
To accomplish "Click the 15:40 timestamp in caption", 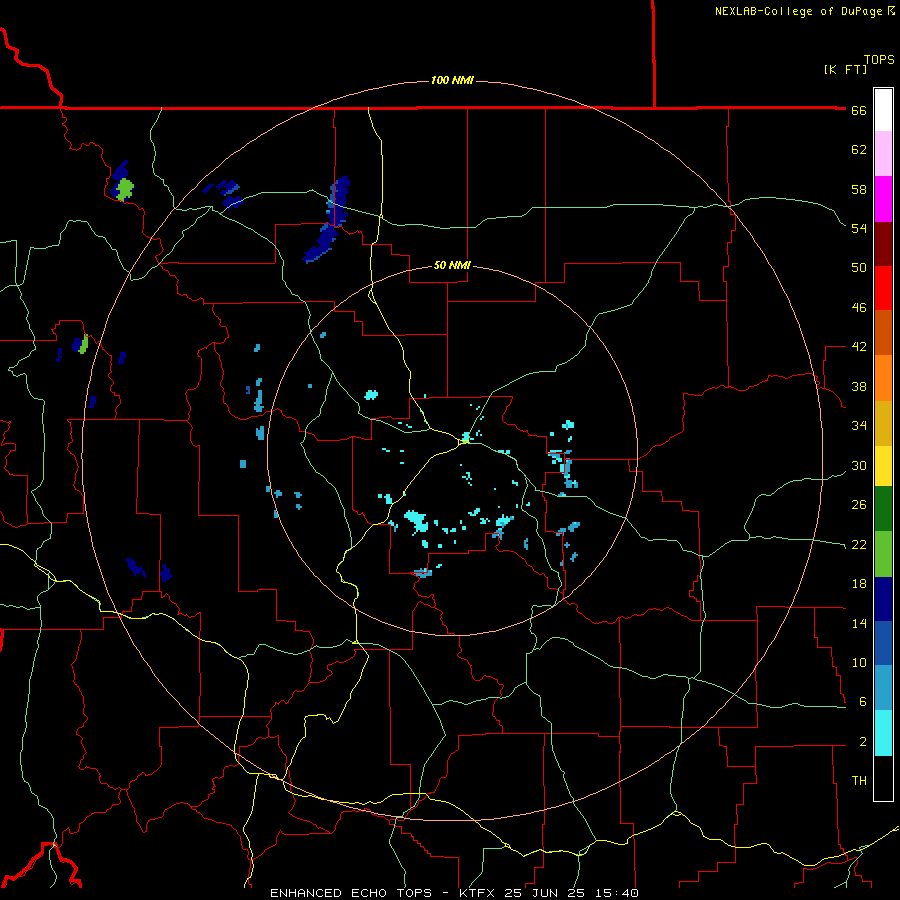I will 617,893.
